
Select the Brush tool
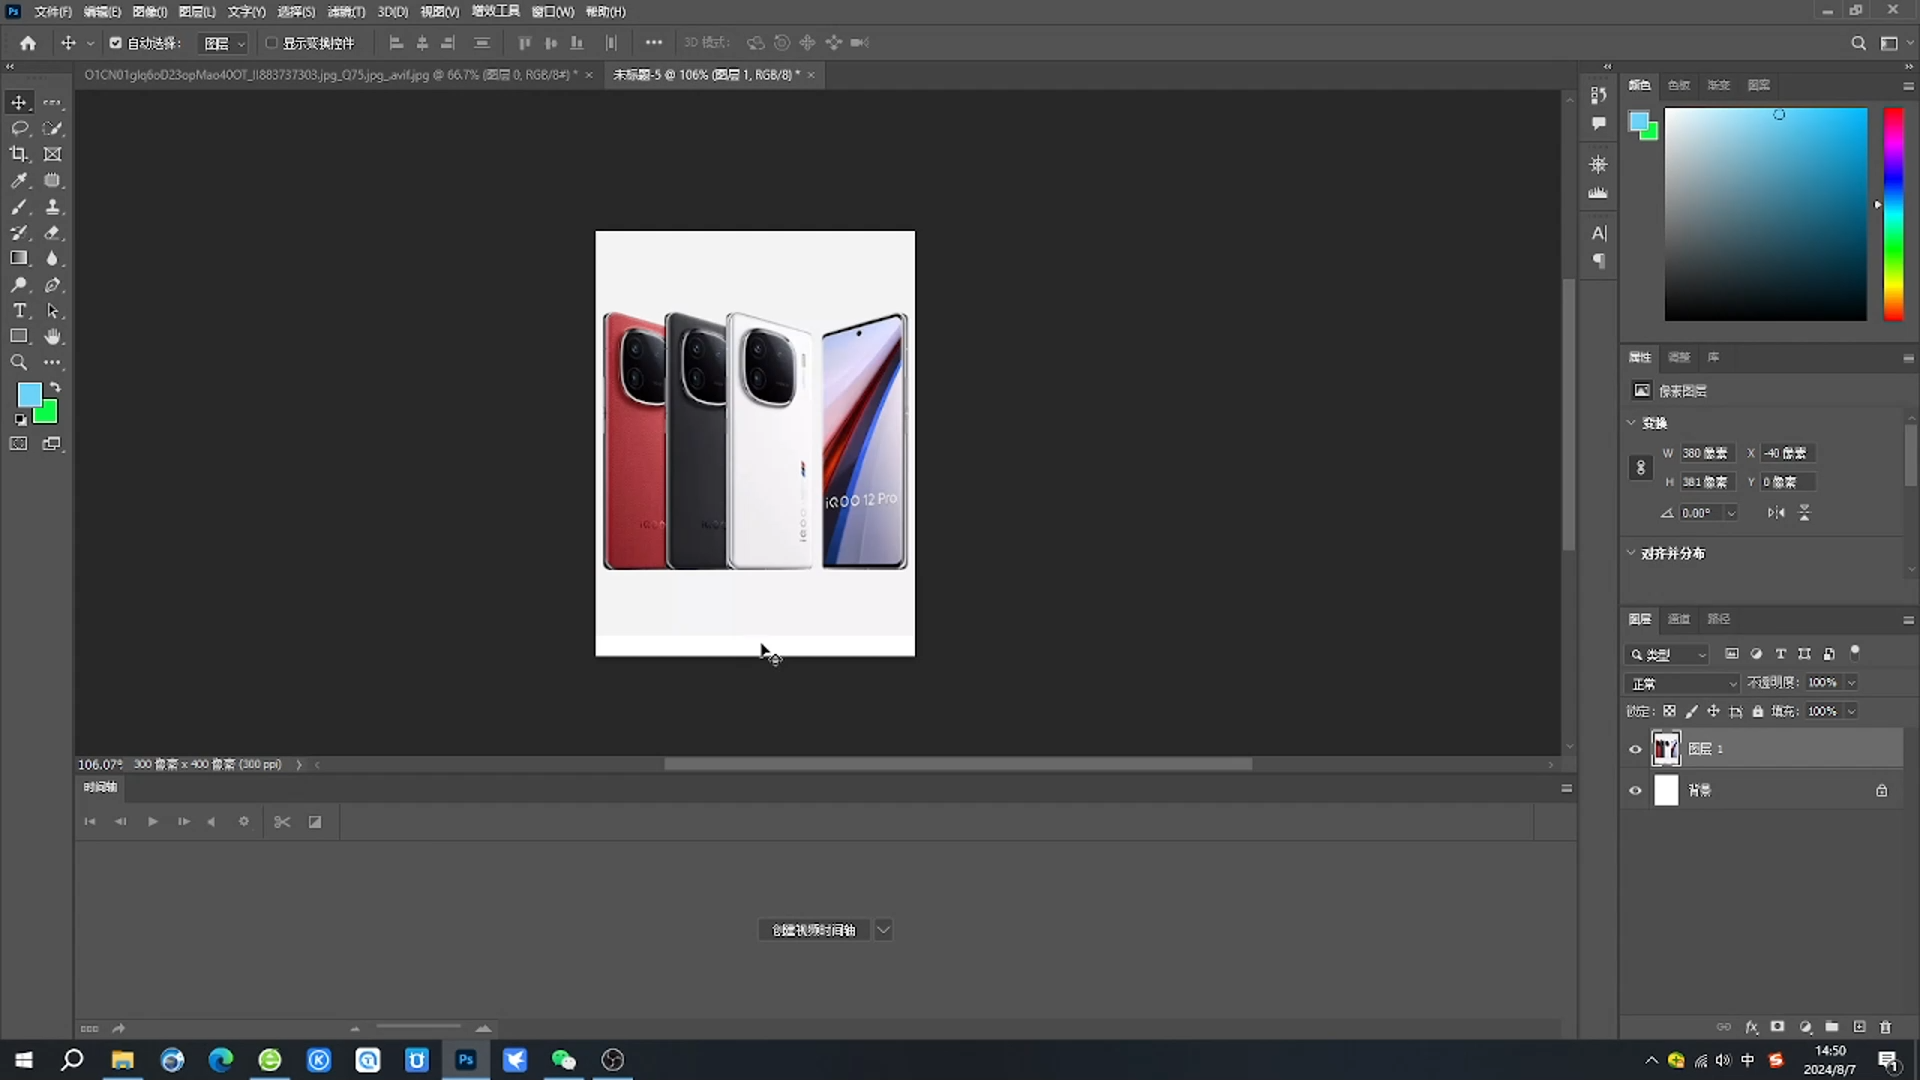point(19,207)
